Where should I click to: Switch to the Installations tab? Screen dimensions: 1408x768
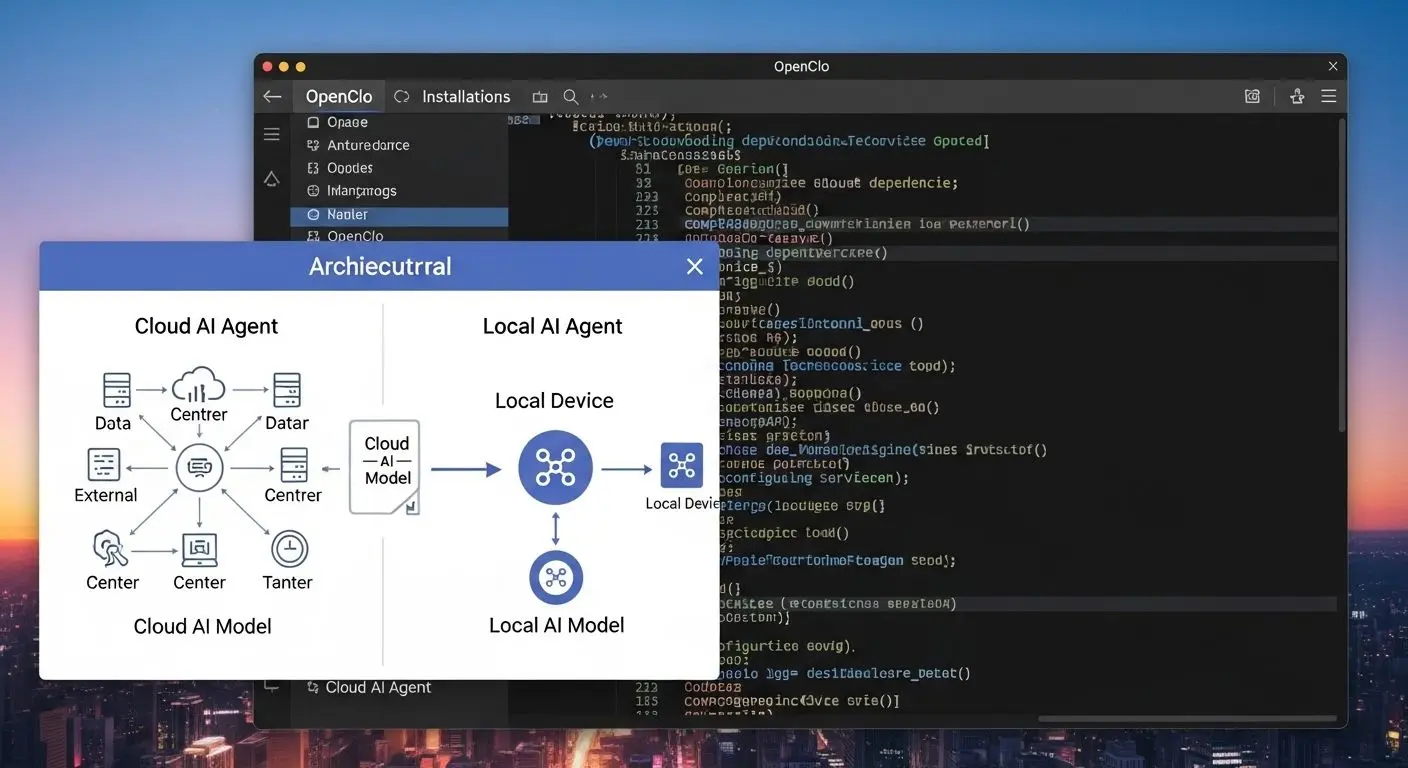point(465,97)
